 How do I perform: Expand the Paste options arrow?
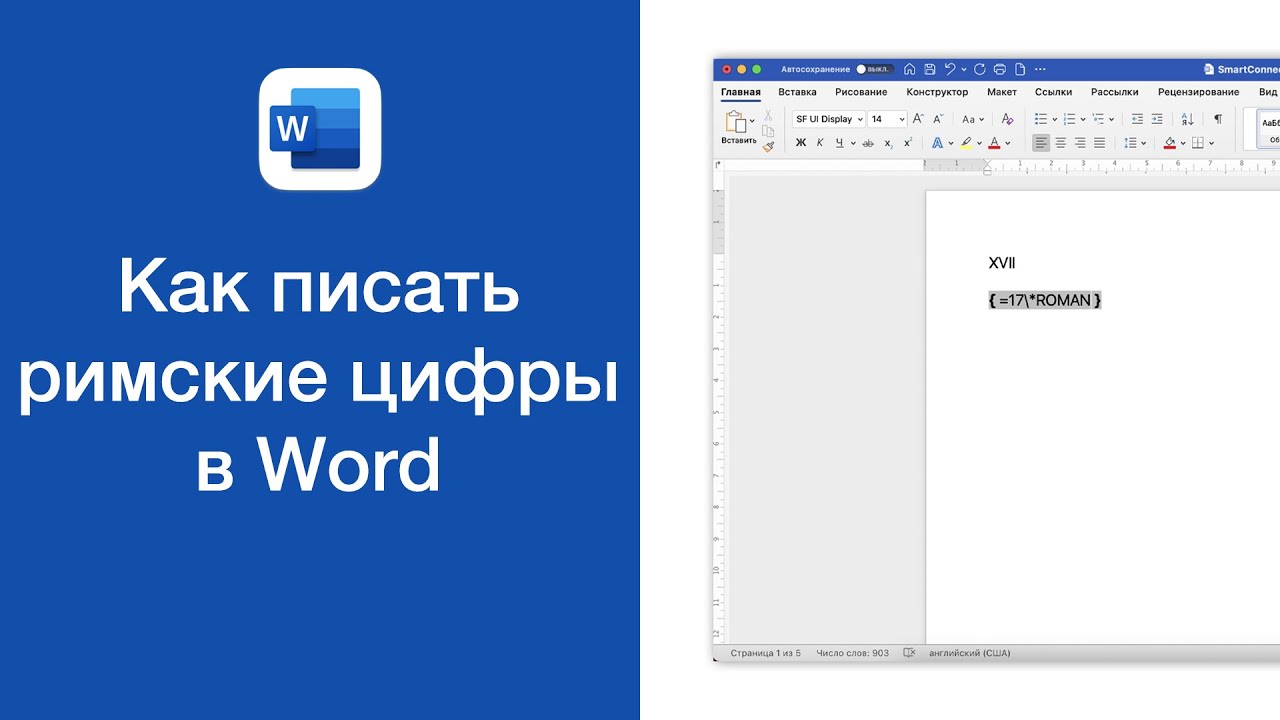click(x=752, y=121)
